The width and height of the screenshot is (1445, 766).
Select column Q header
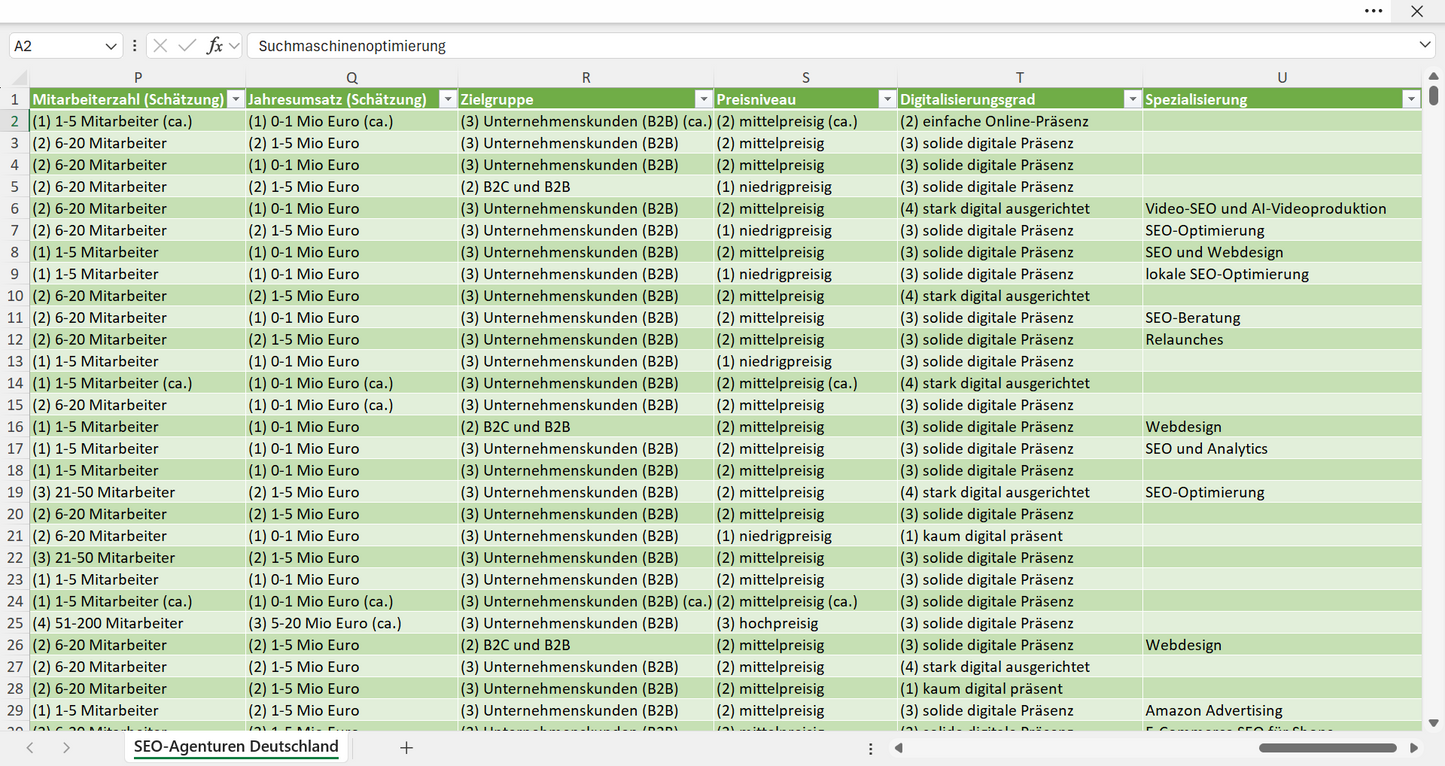tap(352, 77)
